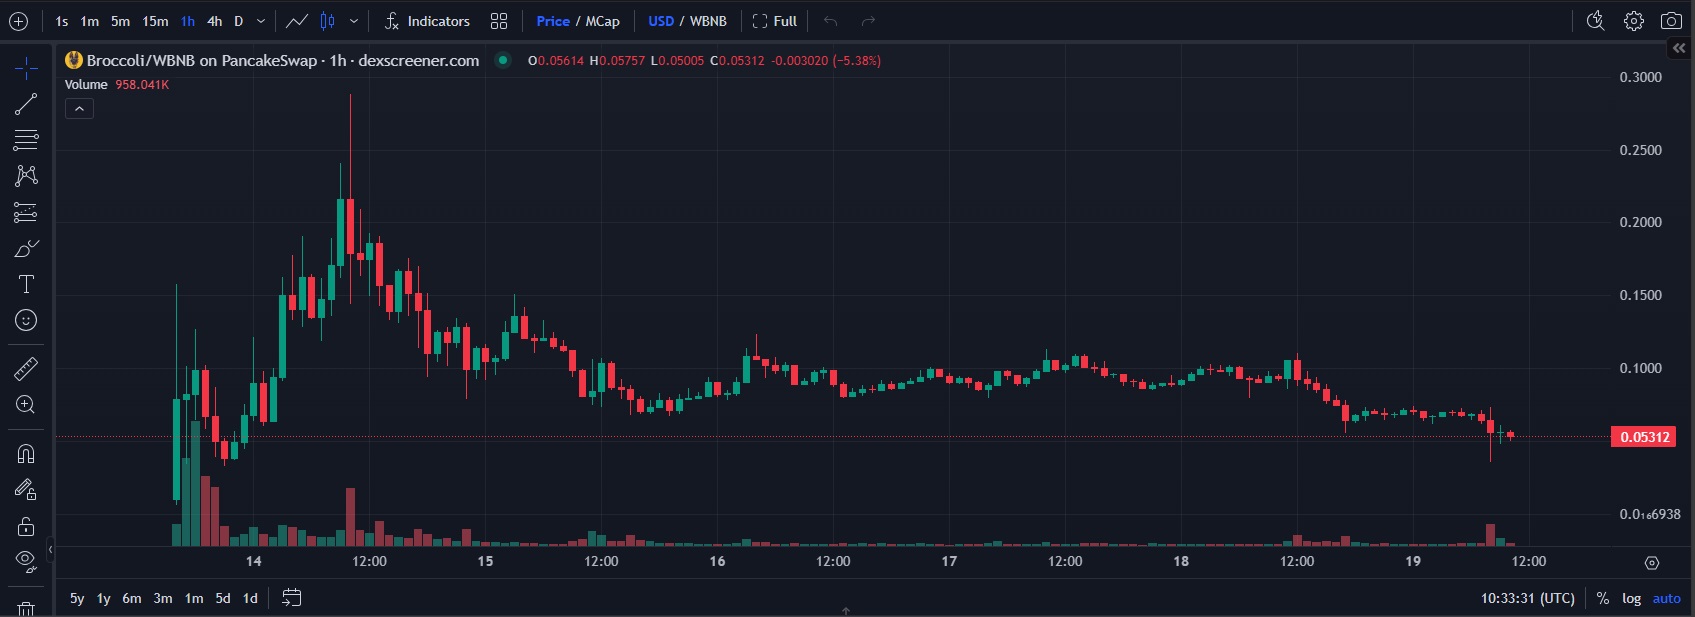Take a chart snapshot with camera icon
1695x617 pixels.
tap(1671, 21)
